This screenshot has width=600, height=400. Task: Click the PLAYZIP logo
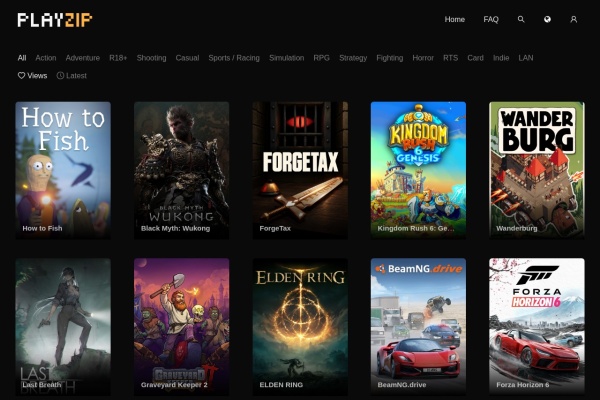click(x=55, y=20)
